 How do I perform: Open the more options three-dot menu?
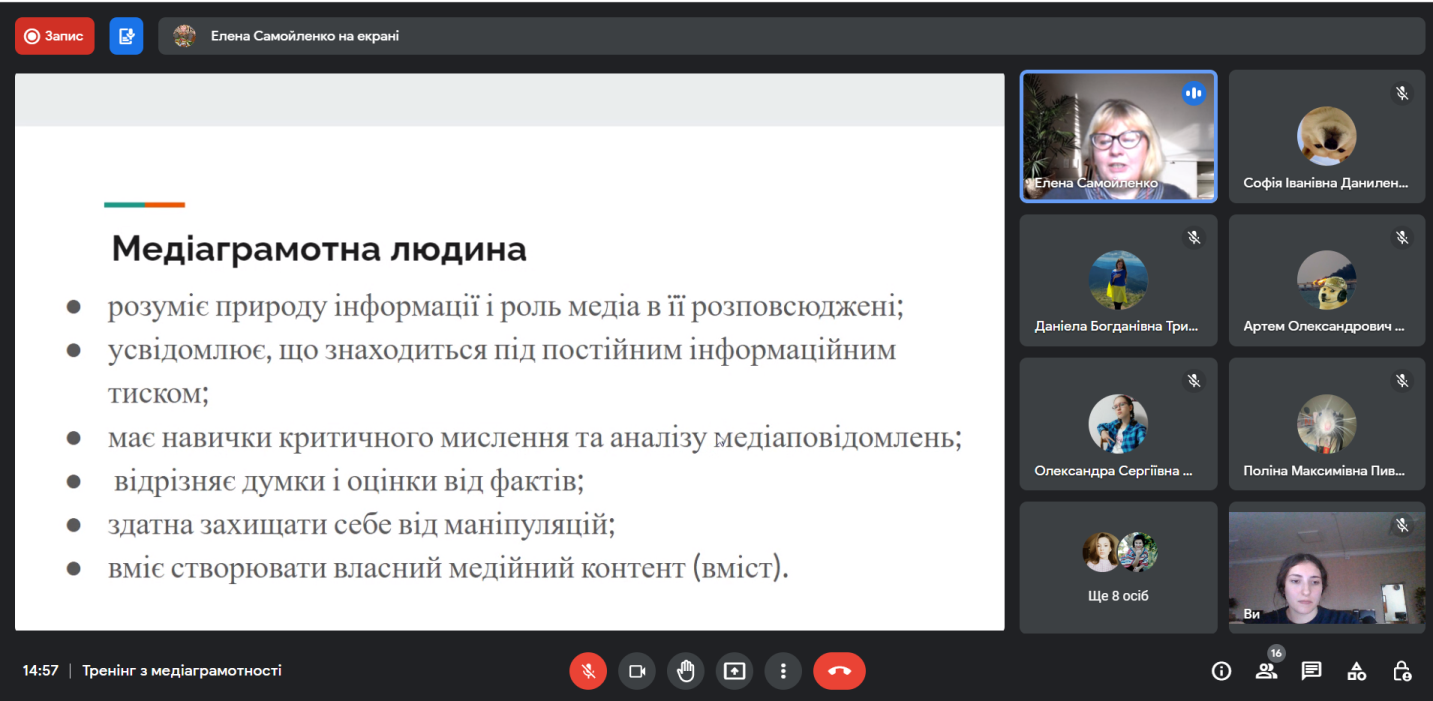click(783, 671)
